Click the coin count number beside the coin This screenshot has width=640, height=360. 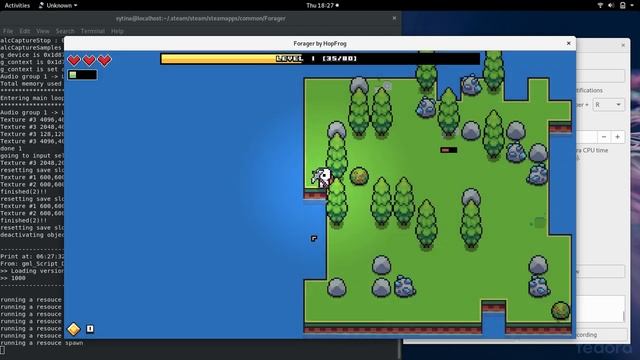(x=90, y=329)
